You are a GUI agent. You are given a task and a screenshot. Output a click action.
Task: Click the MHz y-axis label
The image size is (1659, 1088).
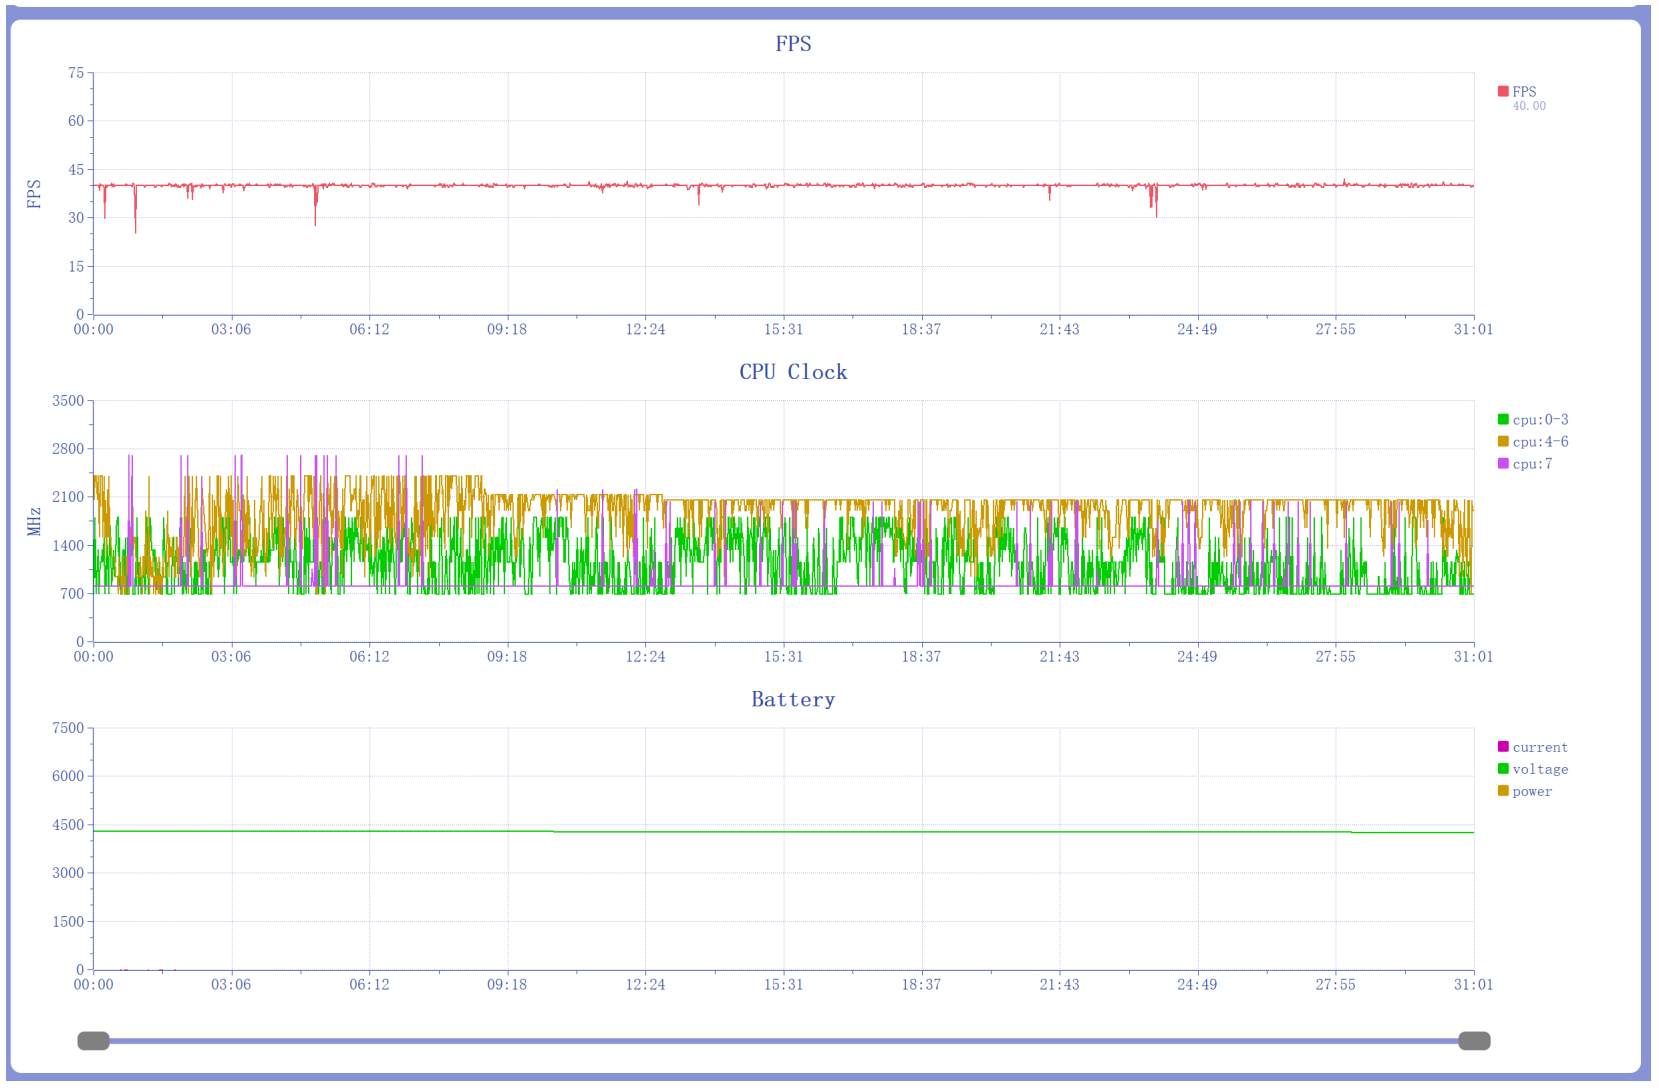[34, 521]
